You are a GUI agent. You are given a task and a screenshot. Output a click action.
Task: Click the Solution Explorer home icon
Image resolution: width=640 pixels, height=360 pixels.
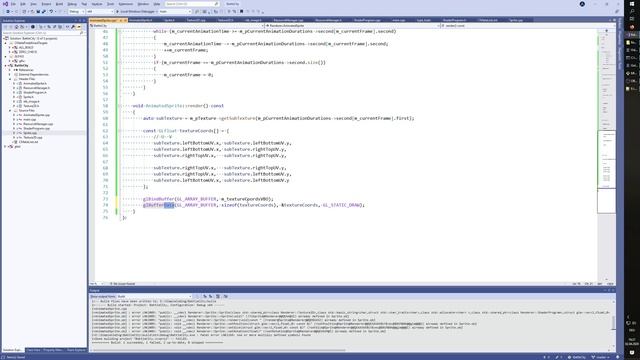coord(17,27)
